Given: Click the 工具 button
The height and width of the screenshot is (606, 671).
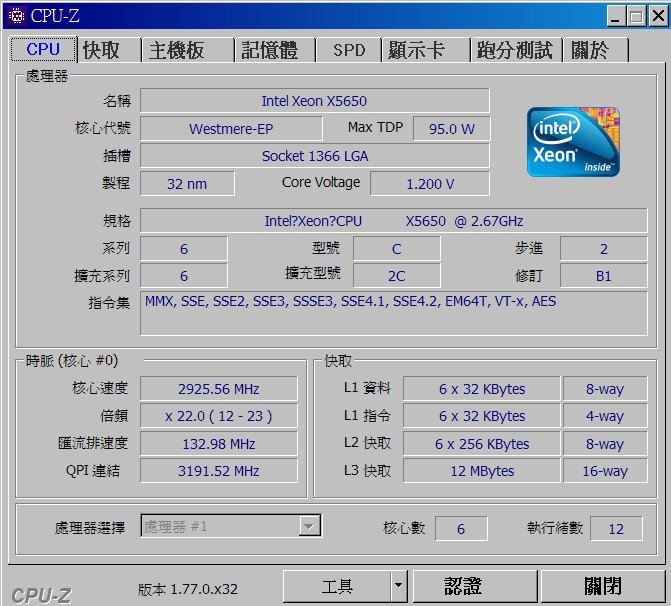Looking at the screenshot, I should pos(337,586).
